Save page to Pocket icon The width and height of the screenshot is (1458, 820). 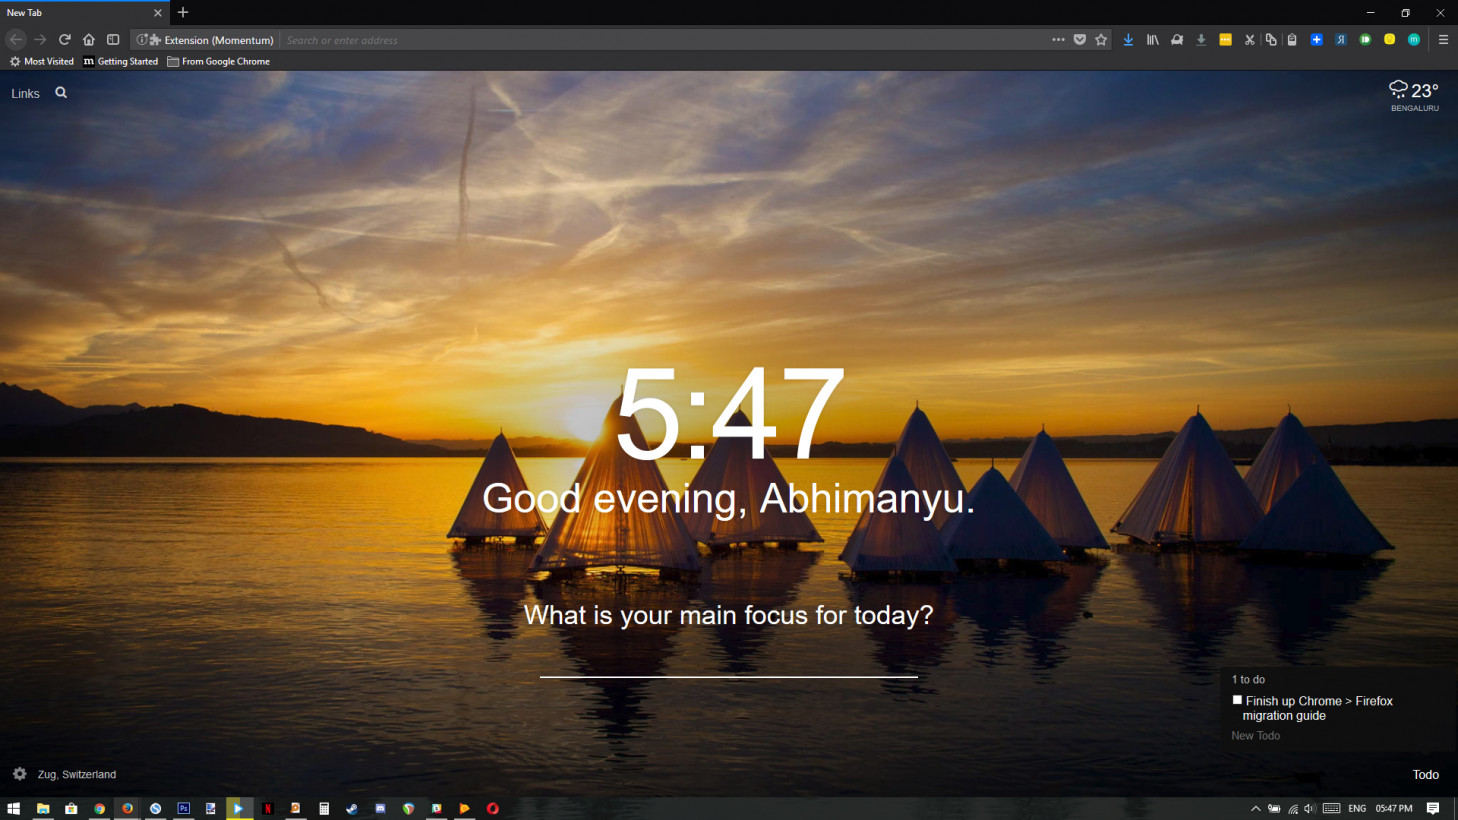click(1080, 40)
